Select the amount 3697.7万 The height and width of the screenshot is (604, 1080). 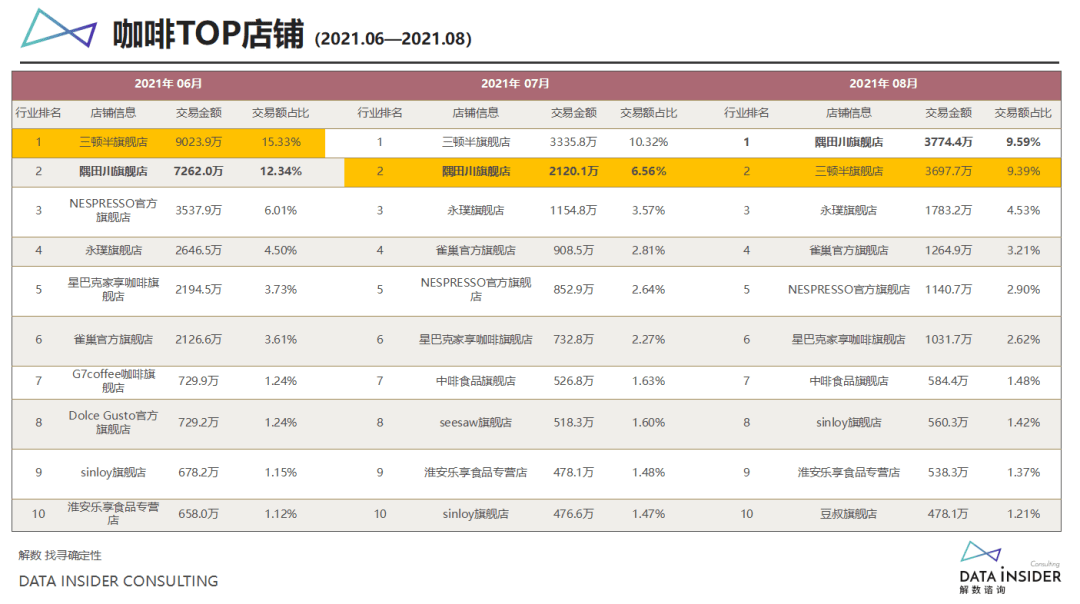(x=948, y=171)
